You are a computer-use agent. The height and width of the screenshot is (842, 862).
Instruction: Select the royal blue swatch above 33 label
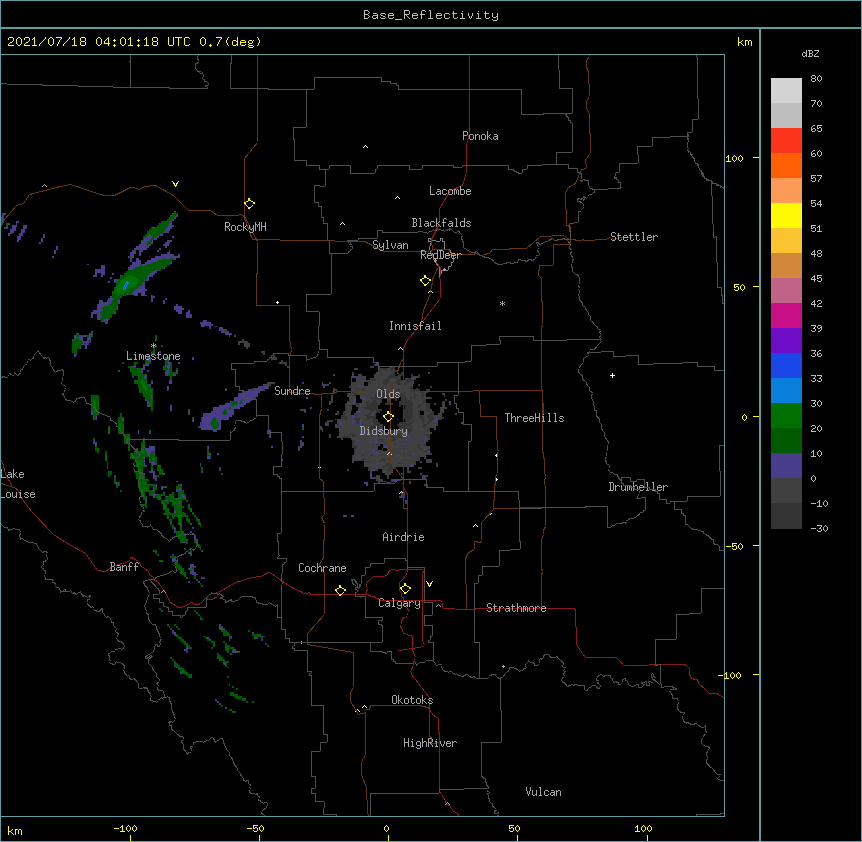786,365
